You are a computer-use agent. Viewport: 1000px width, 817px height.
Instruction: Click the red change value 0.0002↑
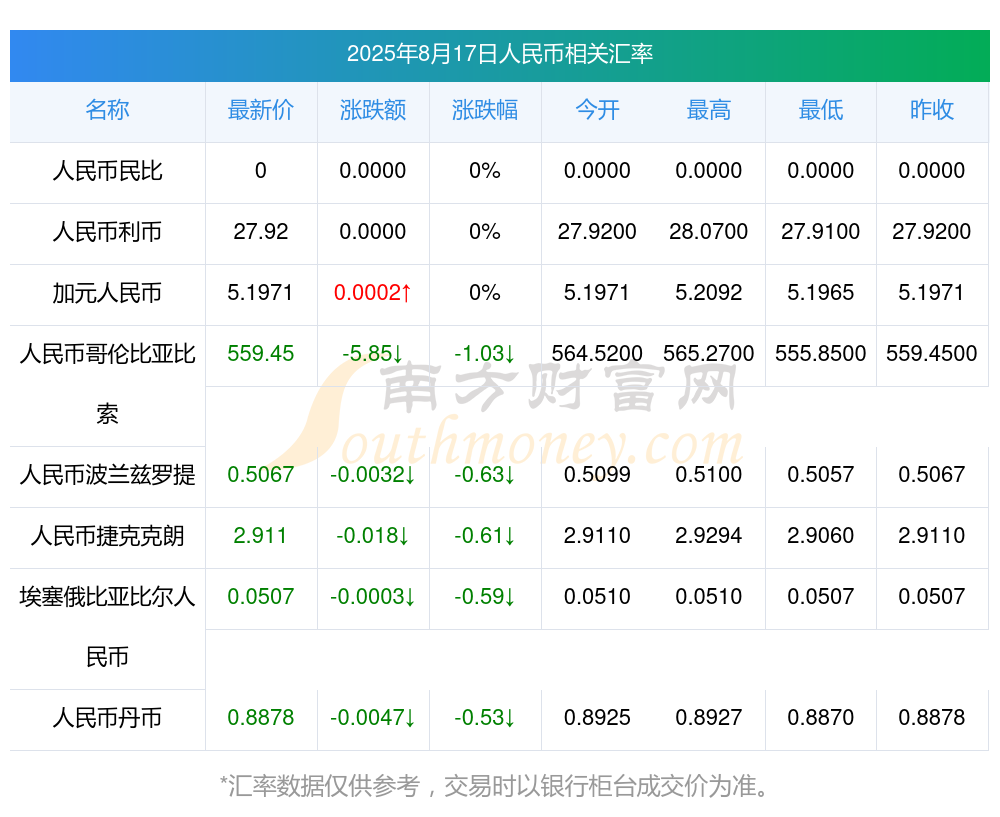click(x=373, y=293)
